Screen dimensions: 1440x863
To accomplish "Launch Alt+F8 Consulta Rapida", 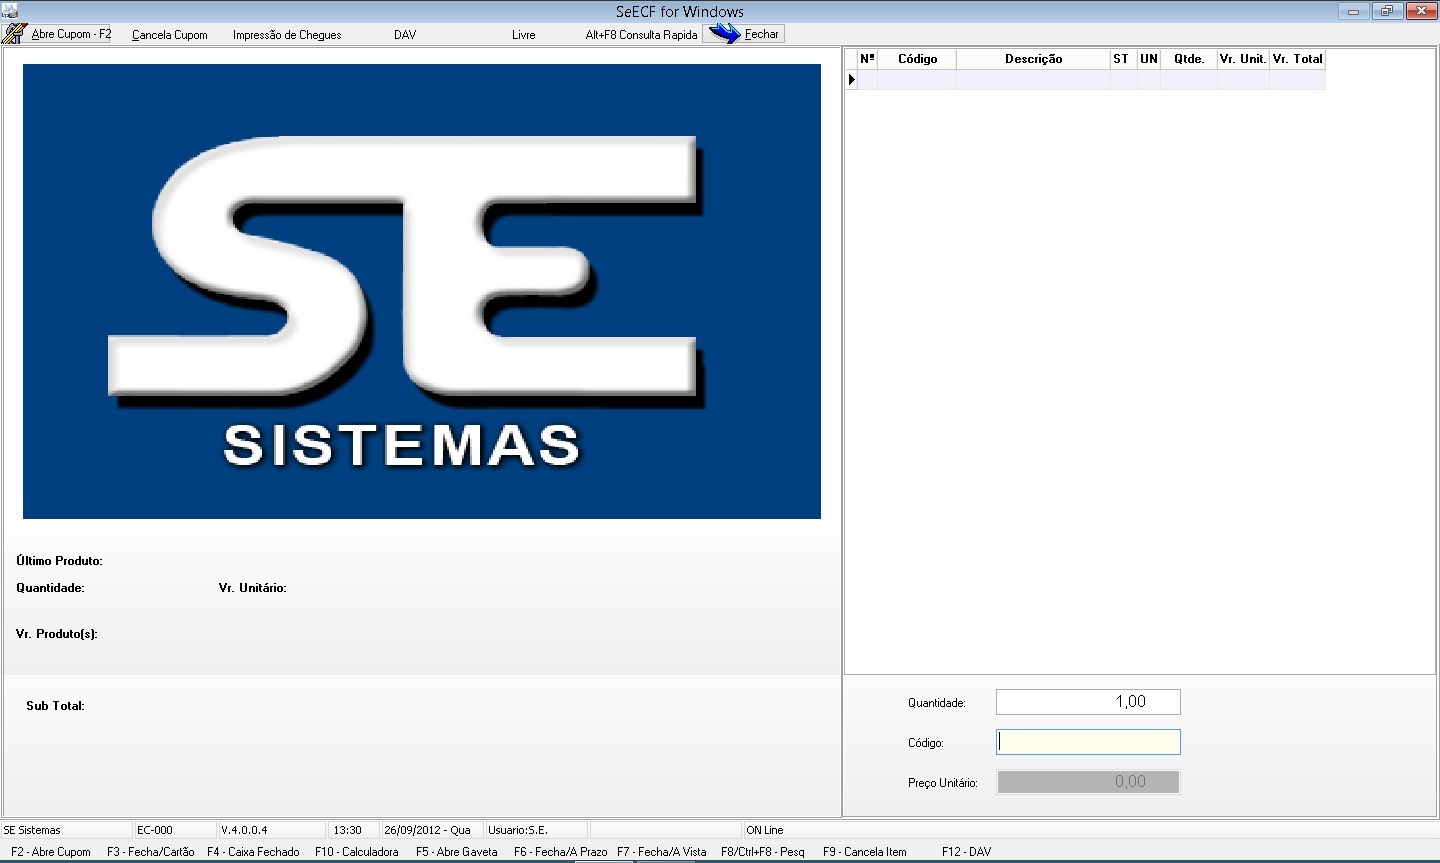I will [x=641, y=35].
